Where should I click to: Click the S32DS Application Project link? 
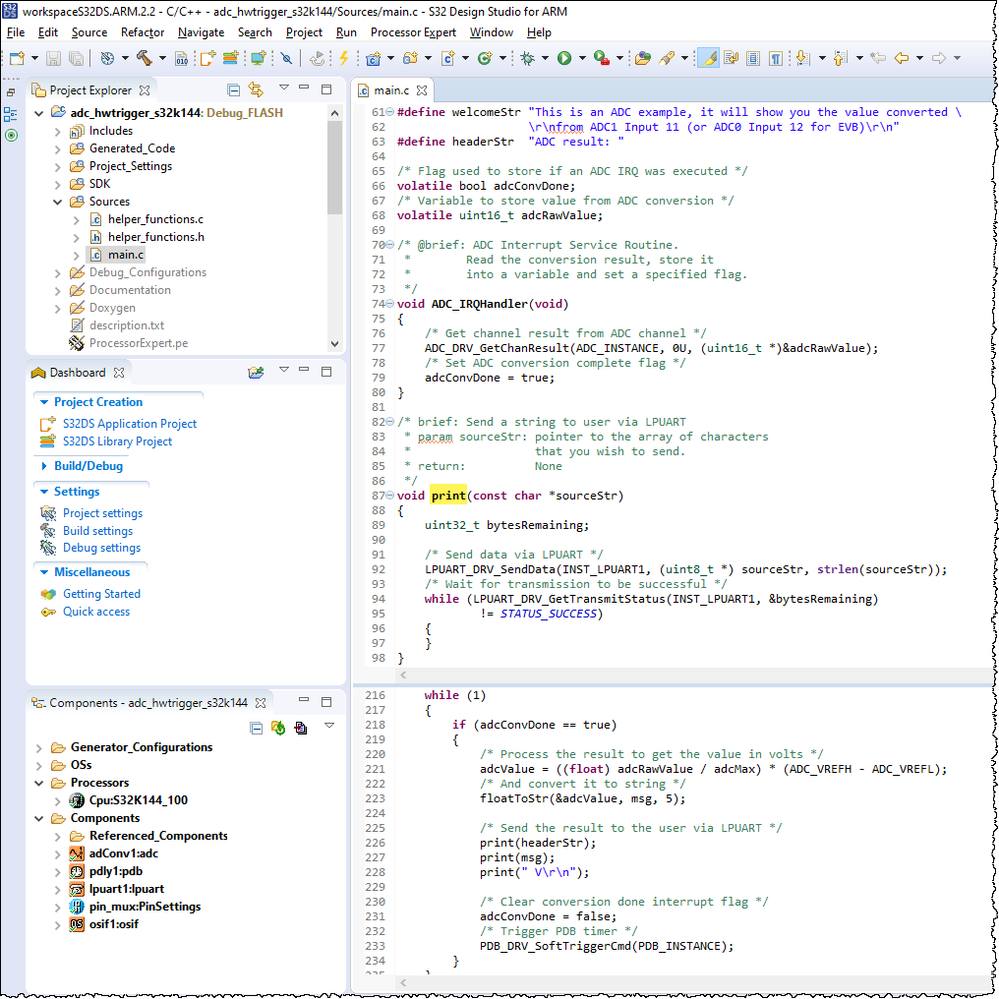(129, 424)
